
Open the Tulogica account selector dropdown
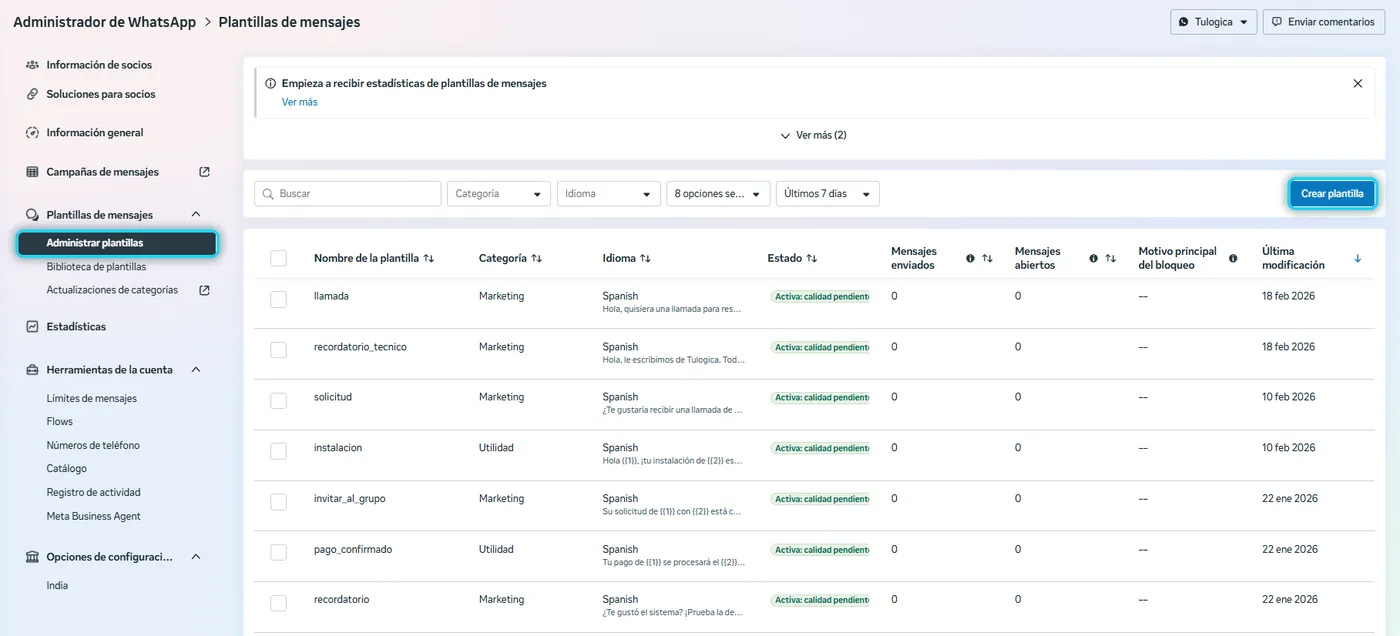click(1214, 22)
